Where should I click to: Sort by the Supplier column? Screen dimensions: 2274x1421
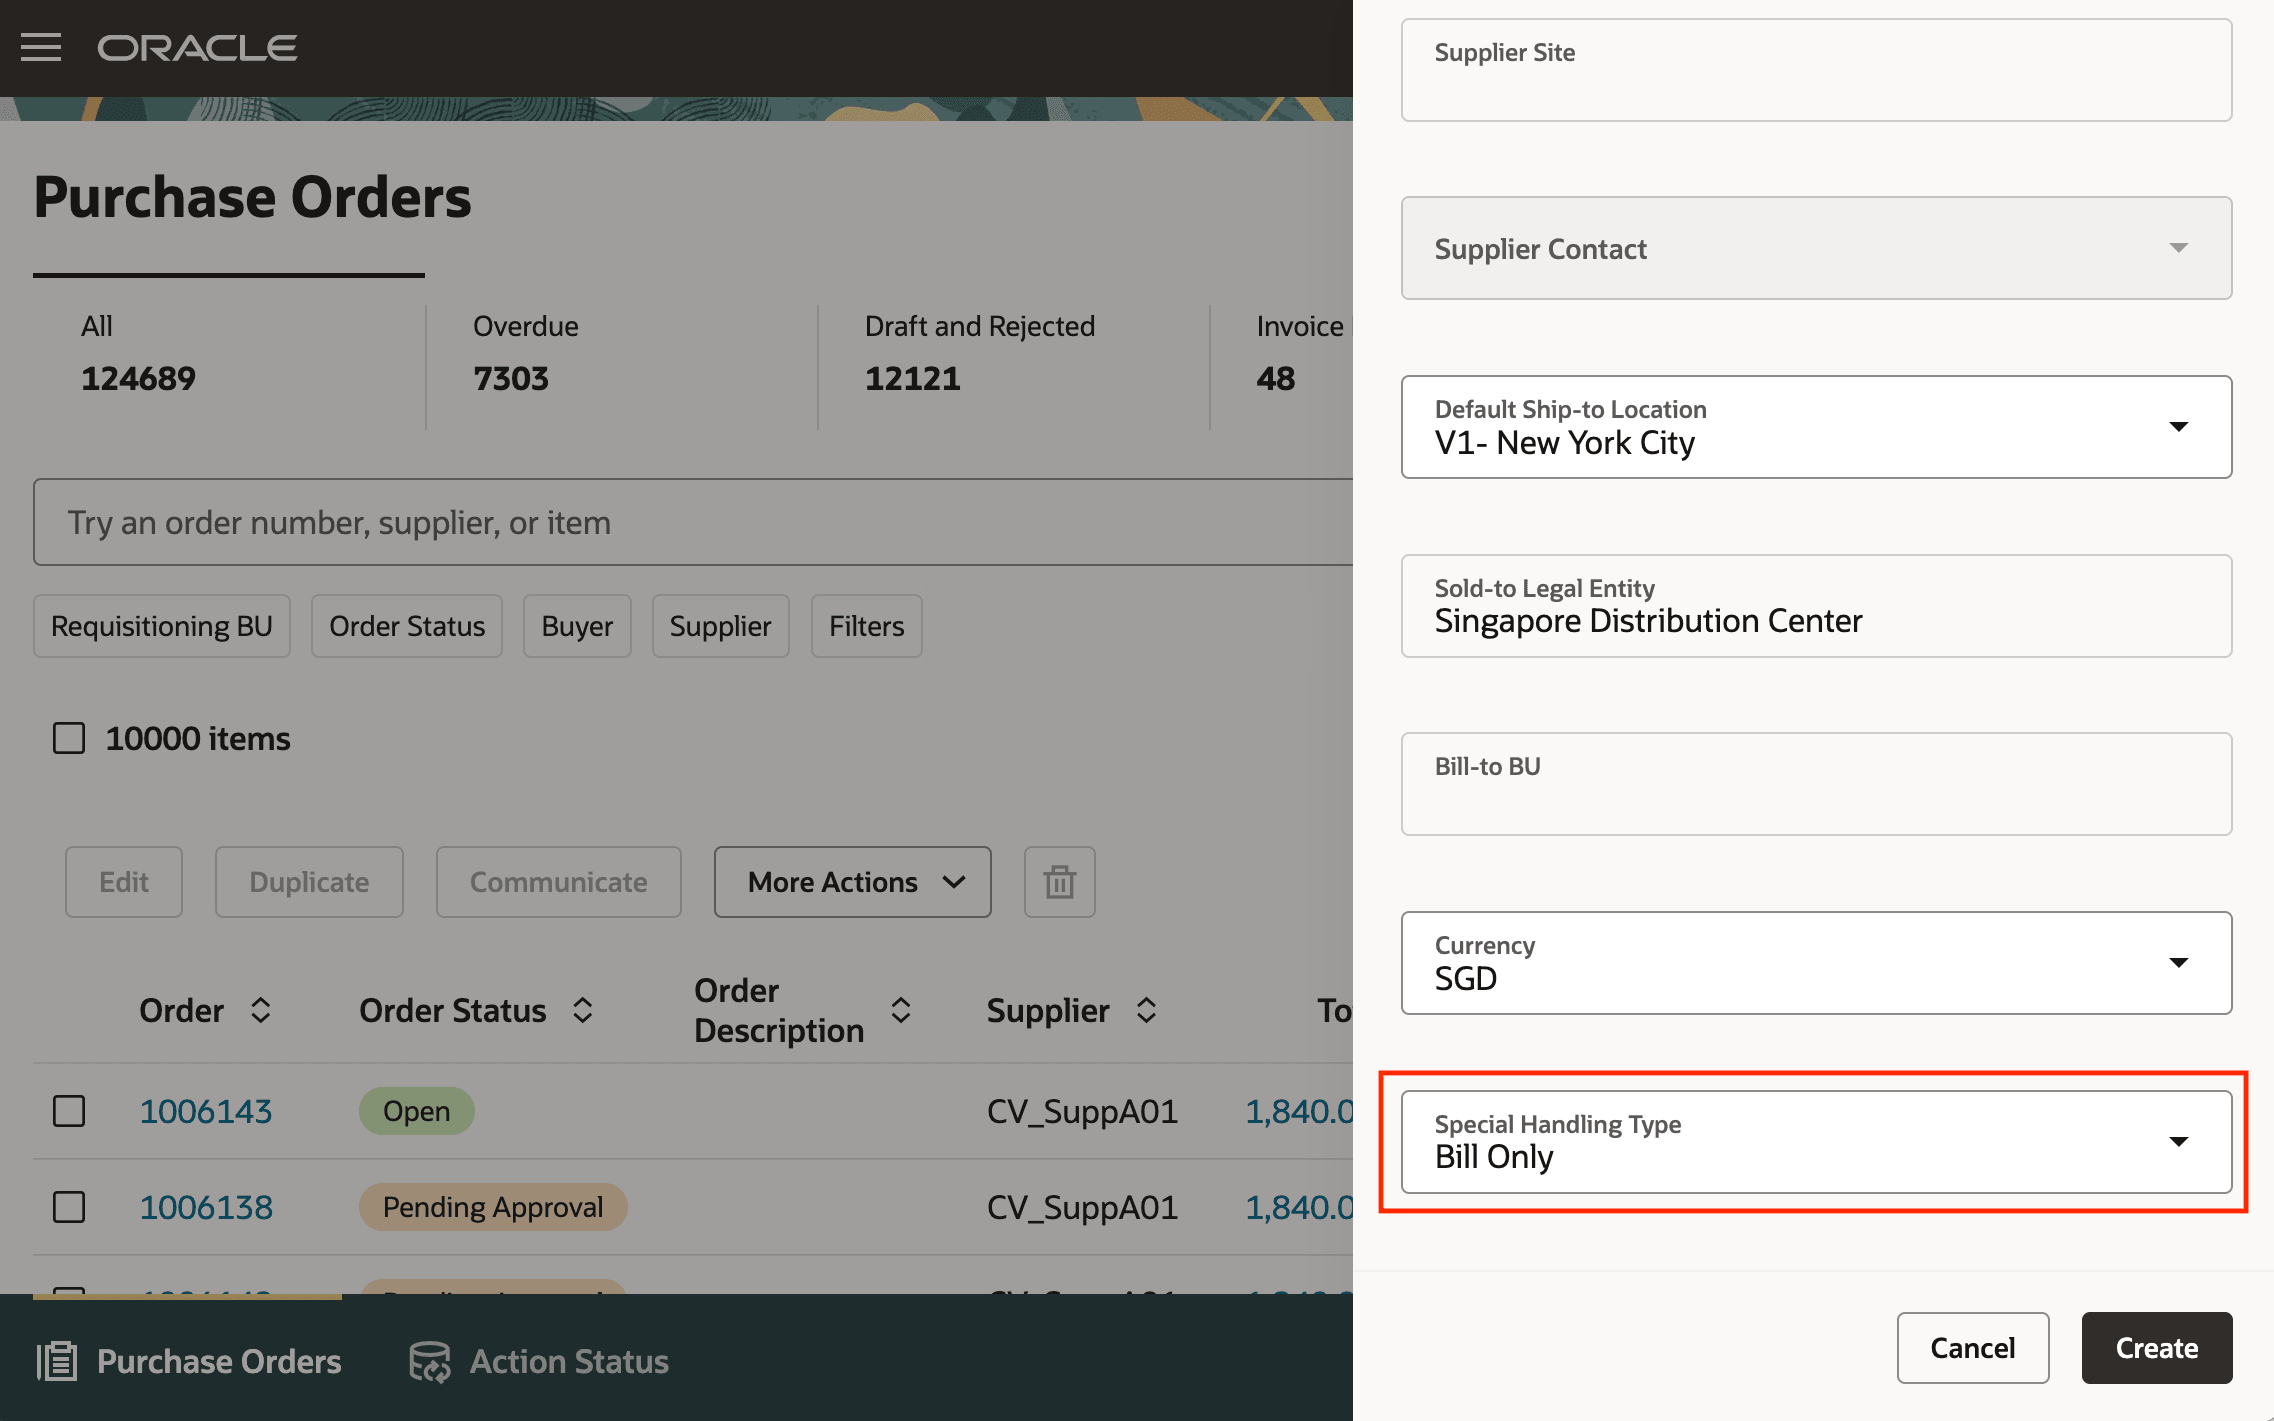(1146, 1010)
